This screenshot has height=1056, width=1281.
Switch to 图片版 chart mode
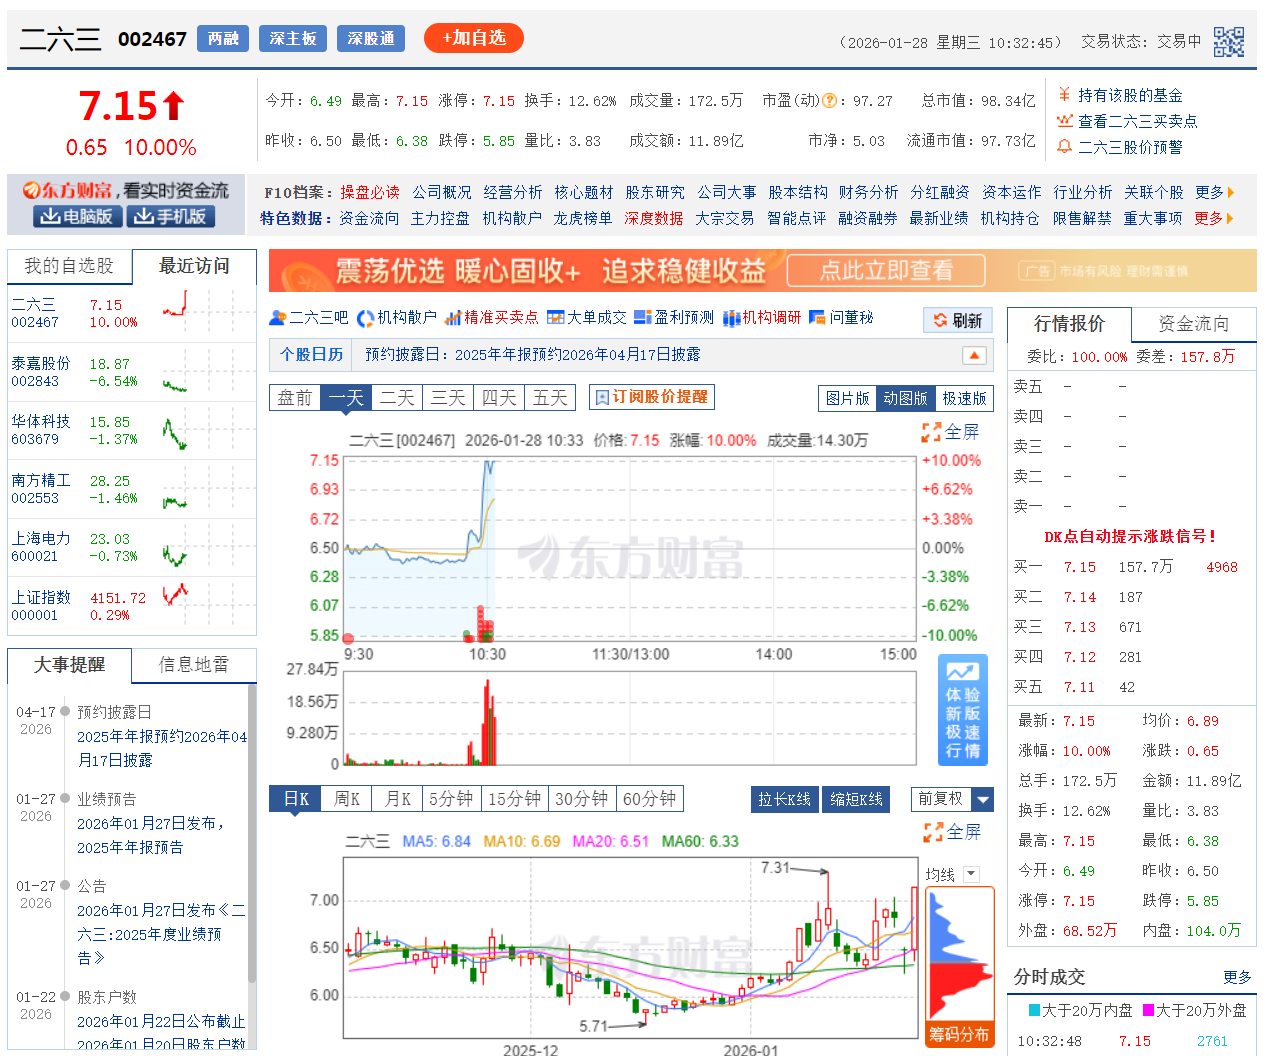(x=848, y=398)
